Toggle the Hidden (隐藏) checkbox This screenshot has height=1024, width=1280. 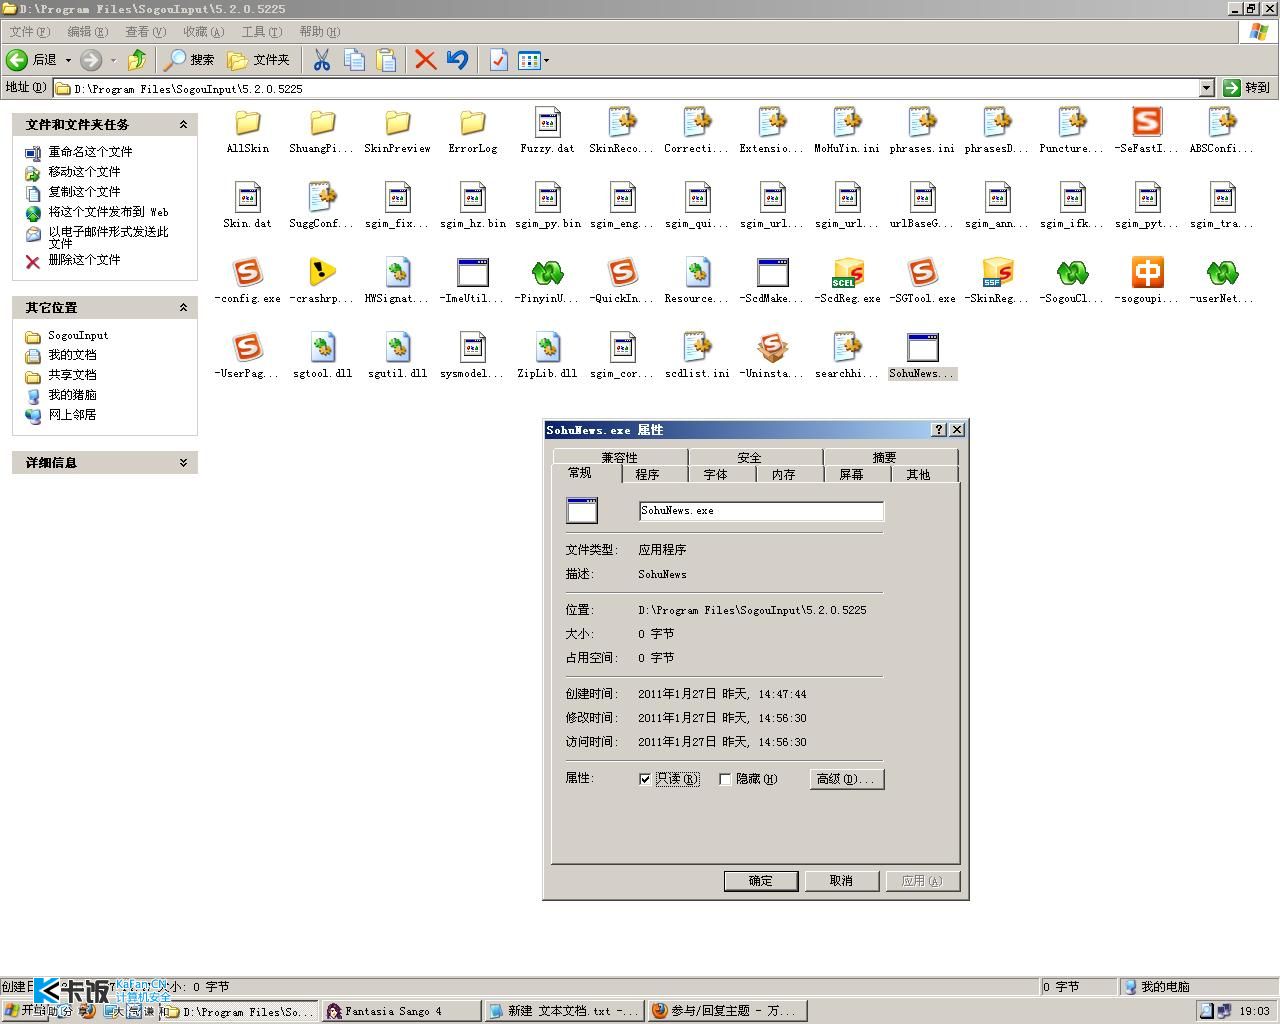click(x=725, y=779)
